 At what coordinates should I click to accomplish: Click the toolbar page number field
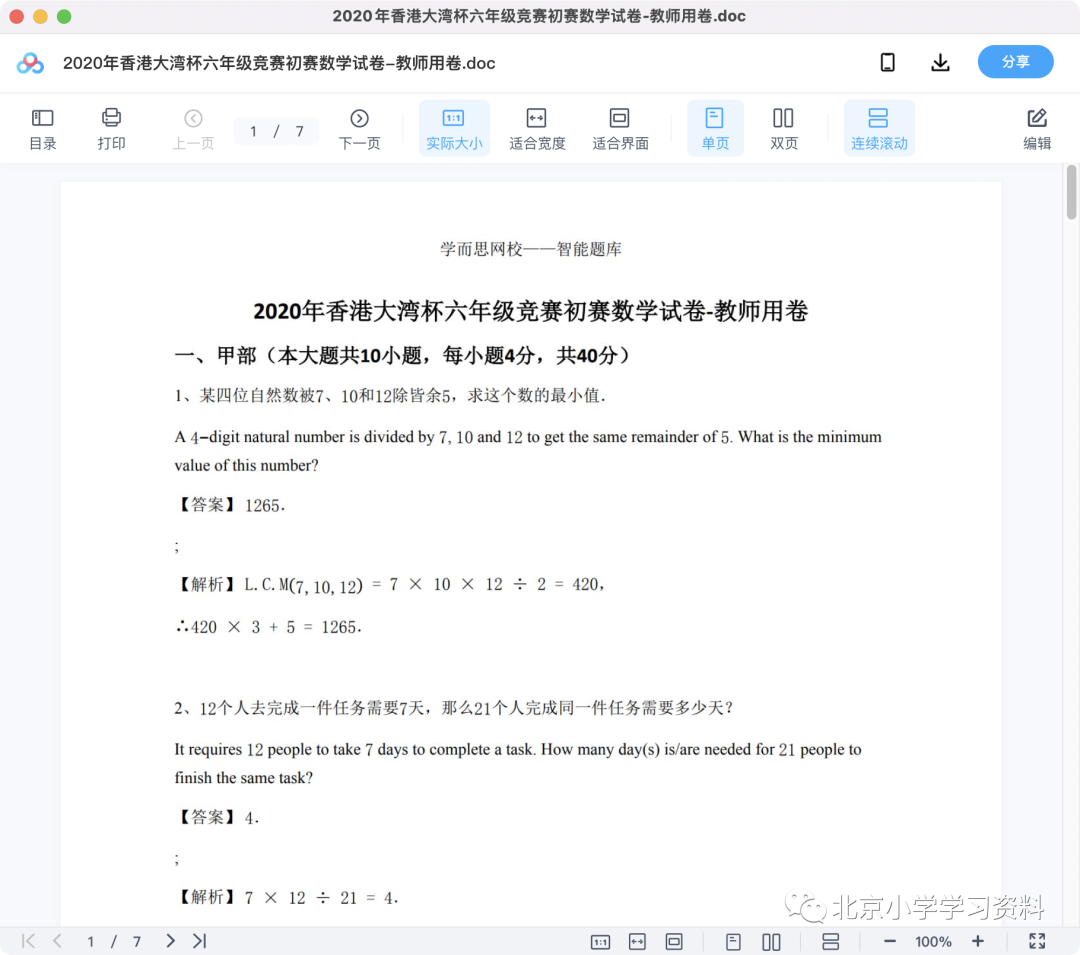(276, 132)
